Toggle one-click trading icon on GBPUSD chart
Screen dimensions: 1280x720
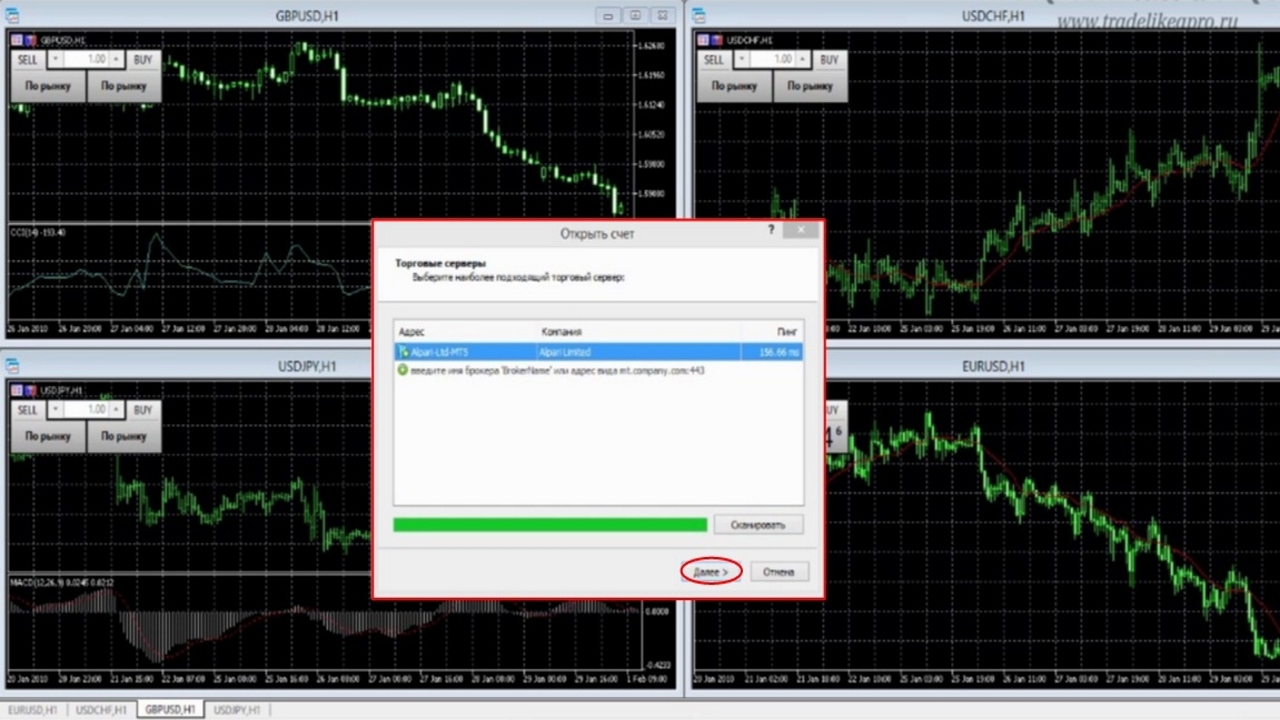point(18,40)
